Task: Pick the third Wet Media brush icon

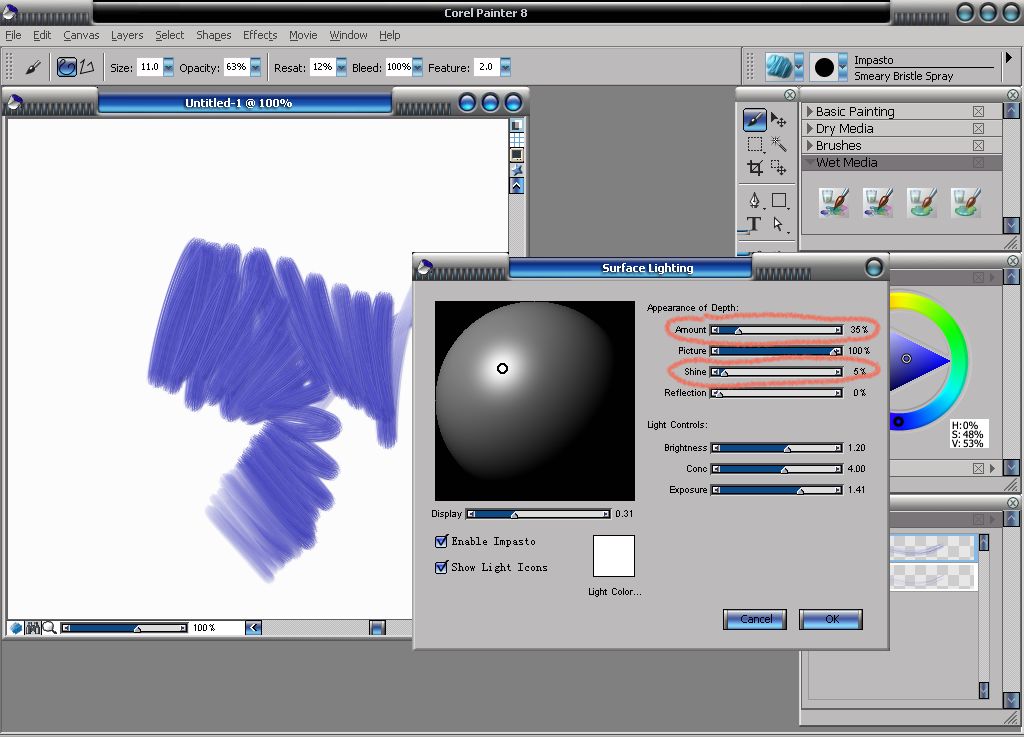Action: (921, 202)
